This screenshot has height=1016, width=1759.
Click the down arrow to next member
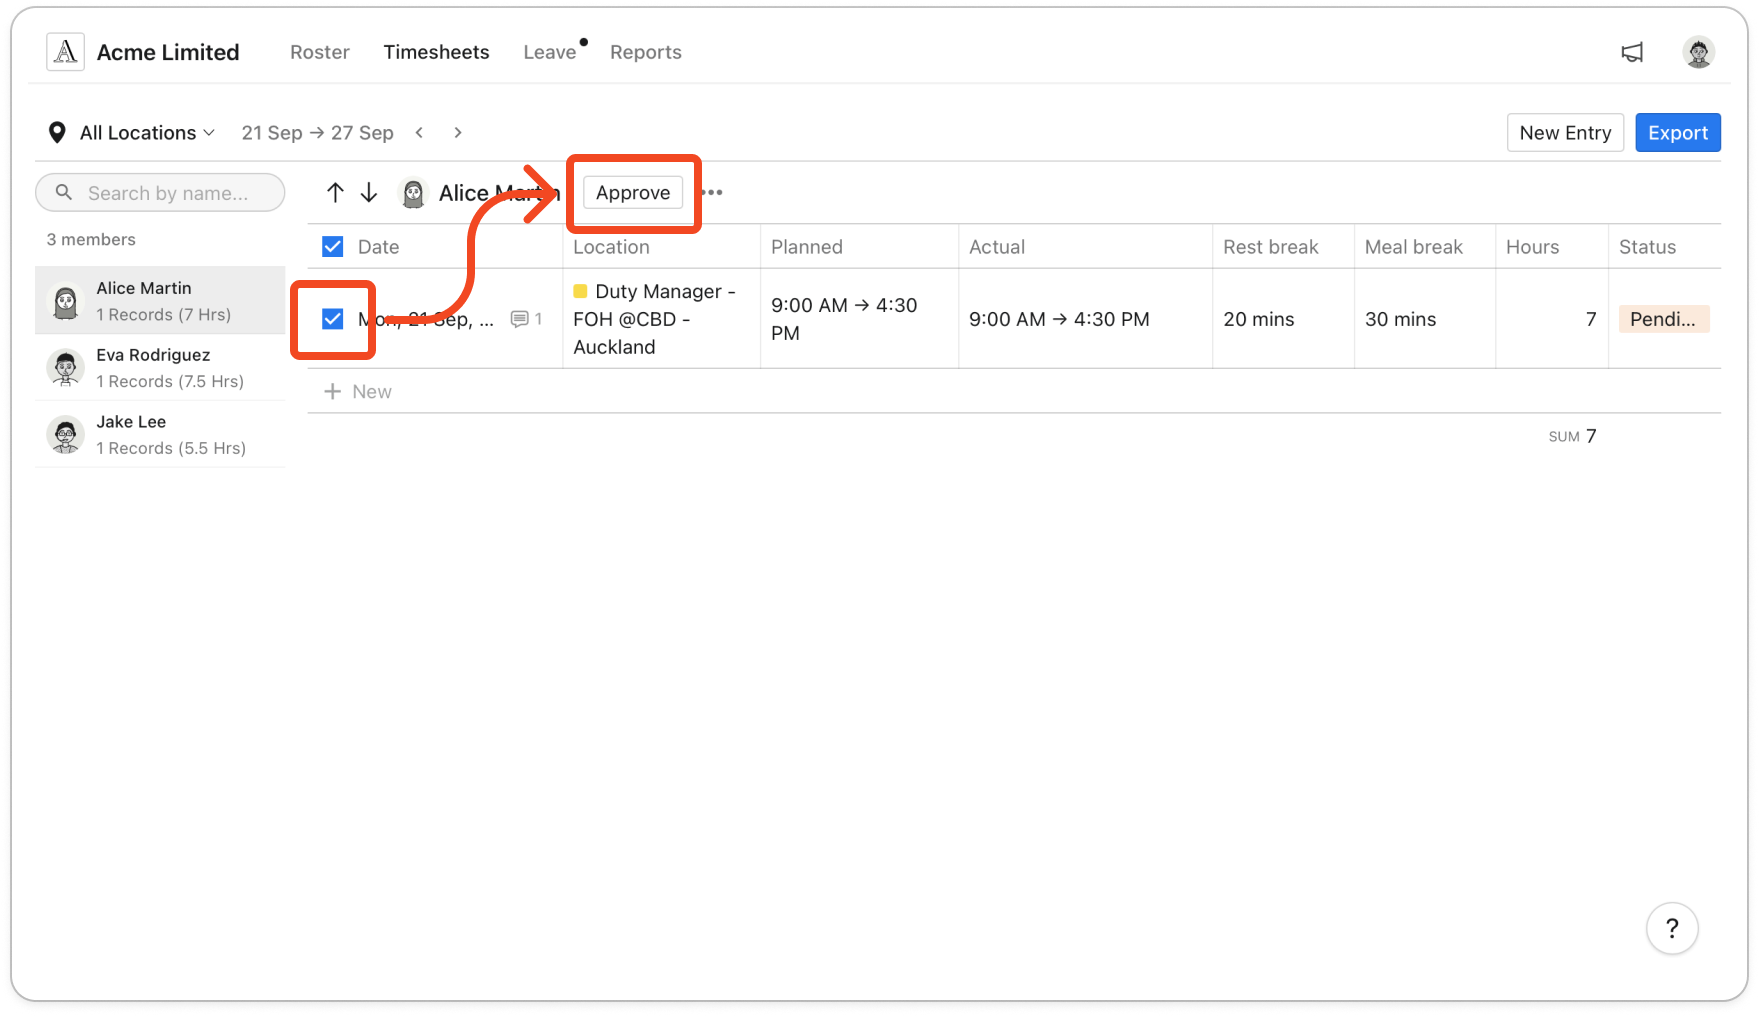[369, 192]
